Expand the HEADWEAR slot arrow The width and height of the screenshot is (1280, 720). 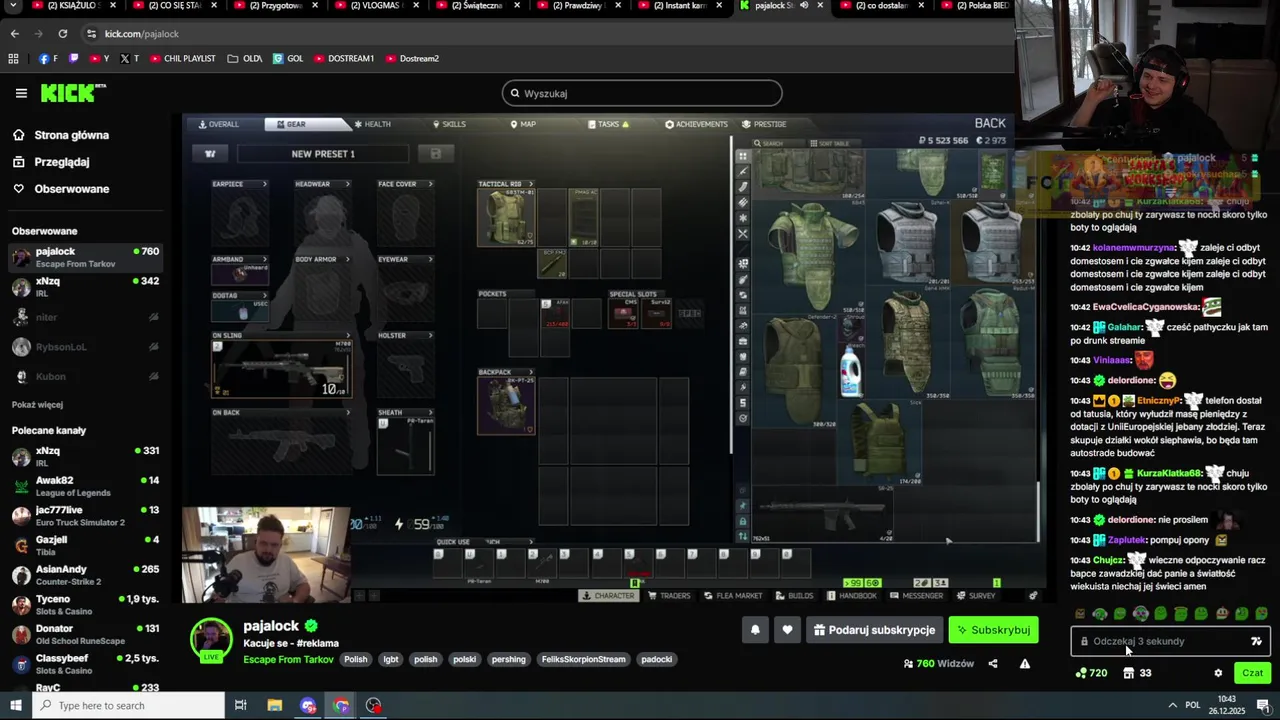[x=347, y=184]
